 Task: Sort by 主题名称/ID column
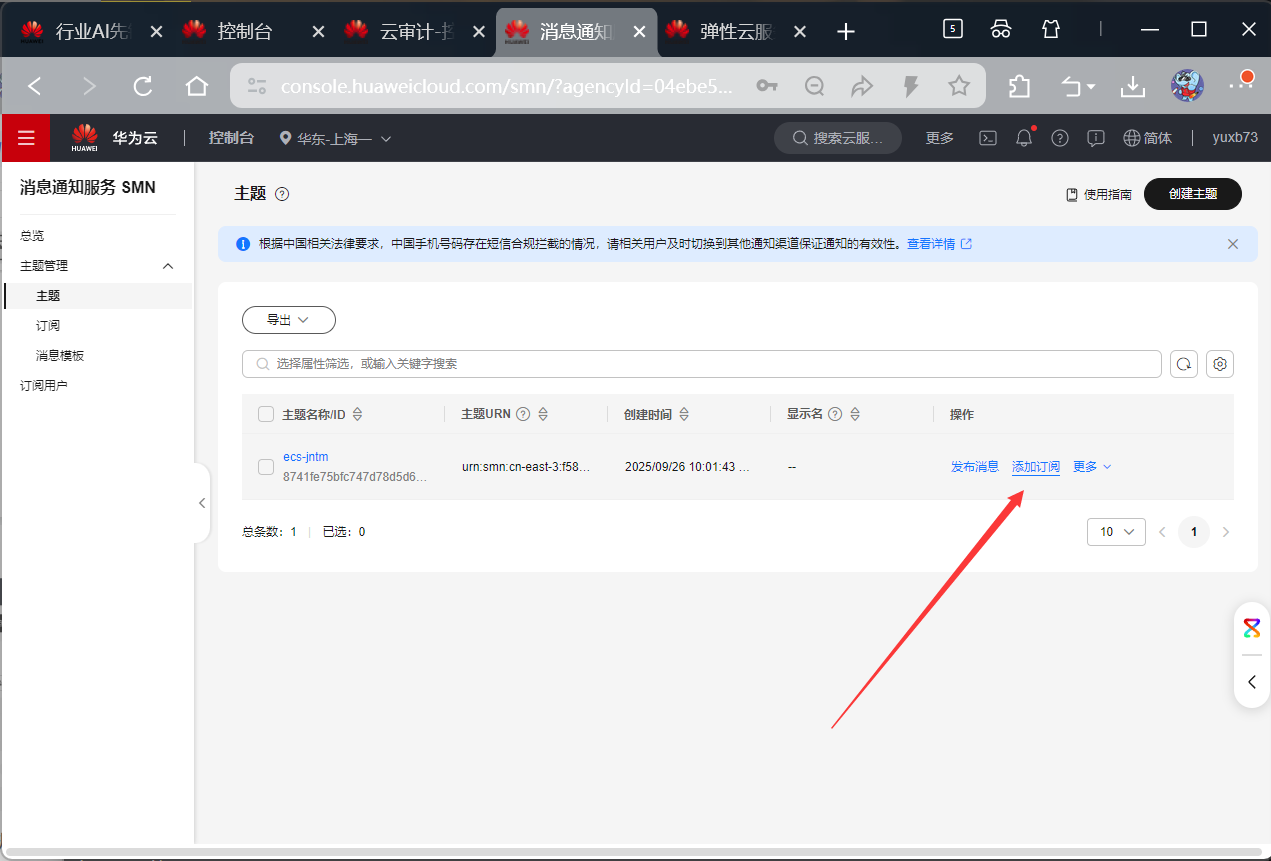click(358, 414)
